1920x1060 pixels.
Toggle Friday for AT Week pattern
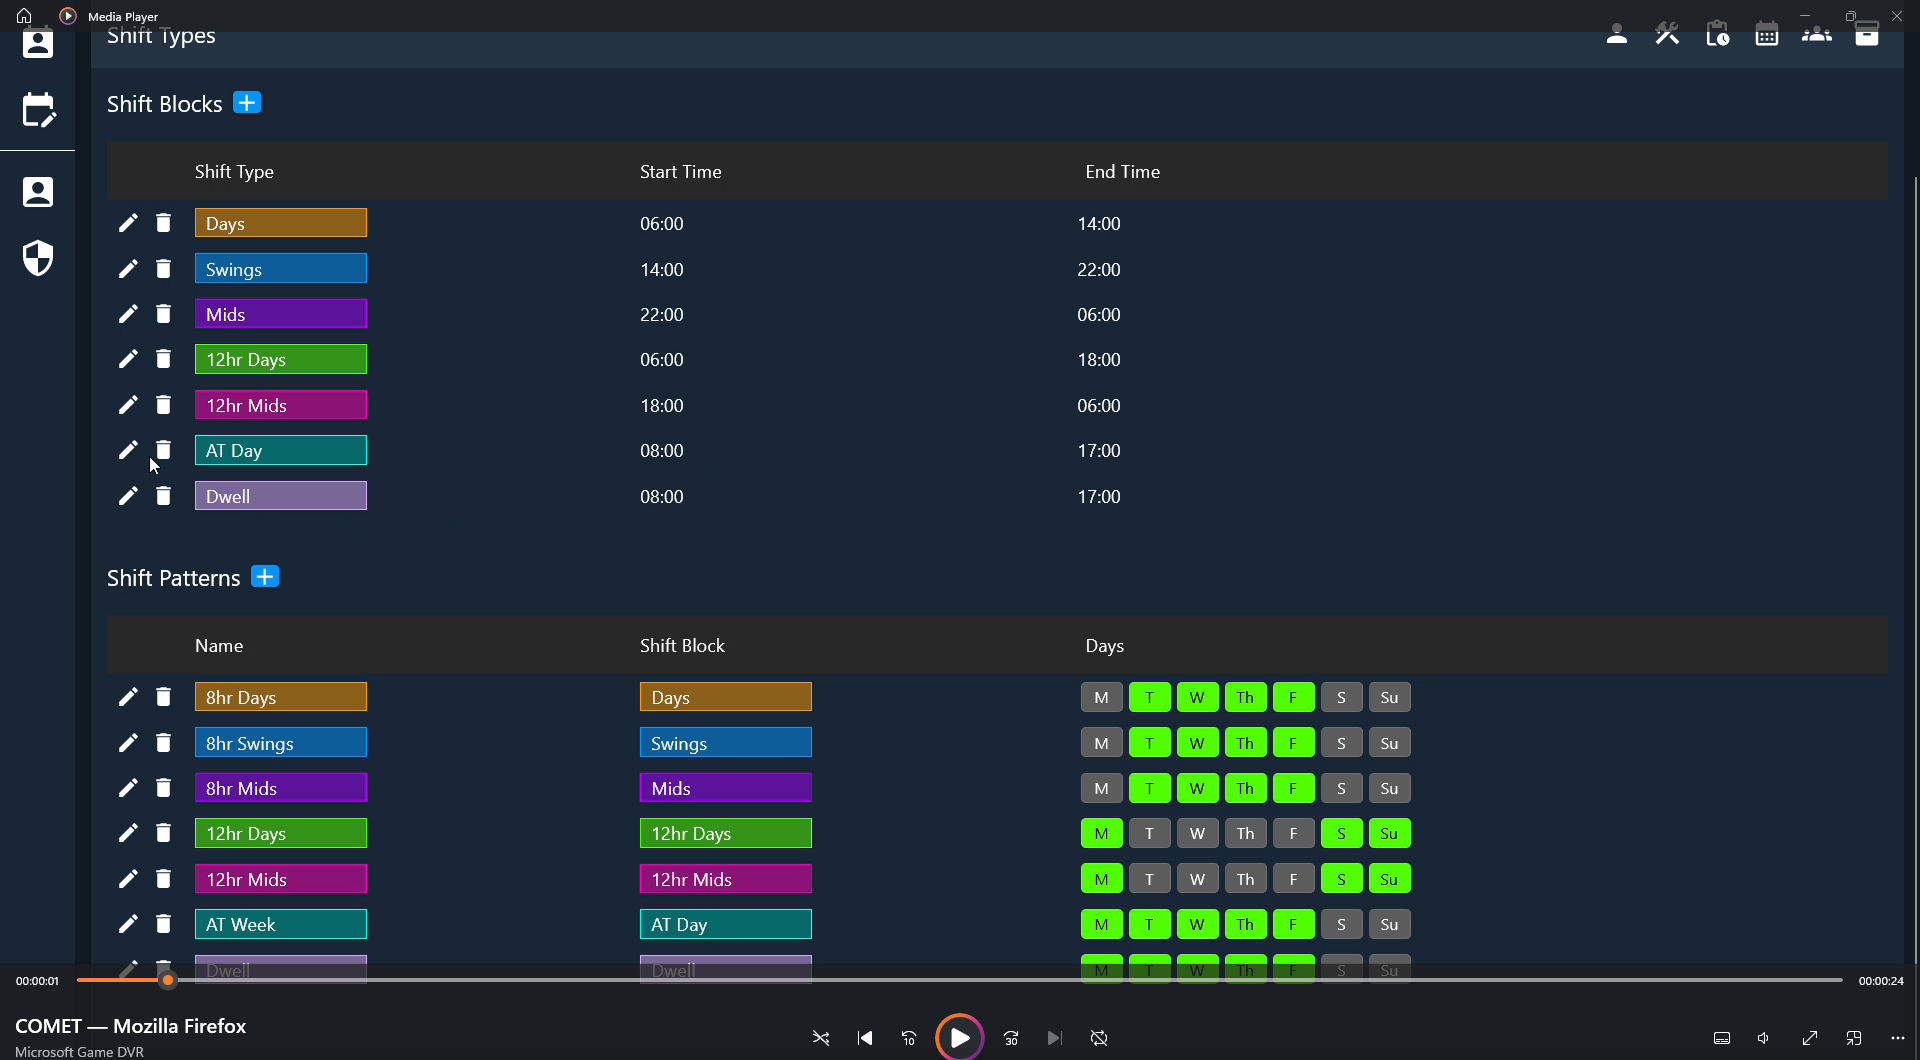1293,924
